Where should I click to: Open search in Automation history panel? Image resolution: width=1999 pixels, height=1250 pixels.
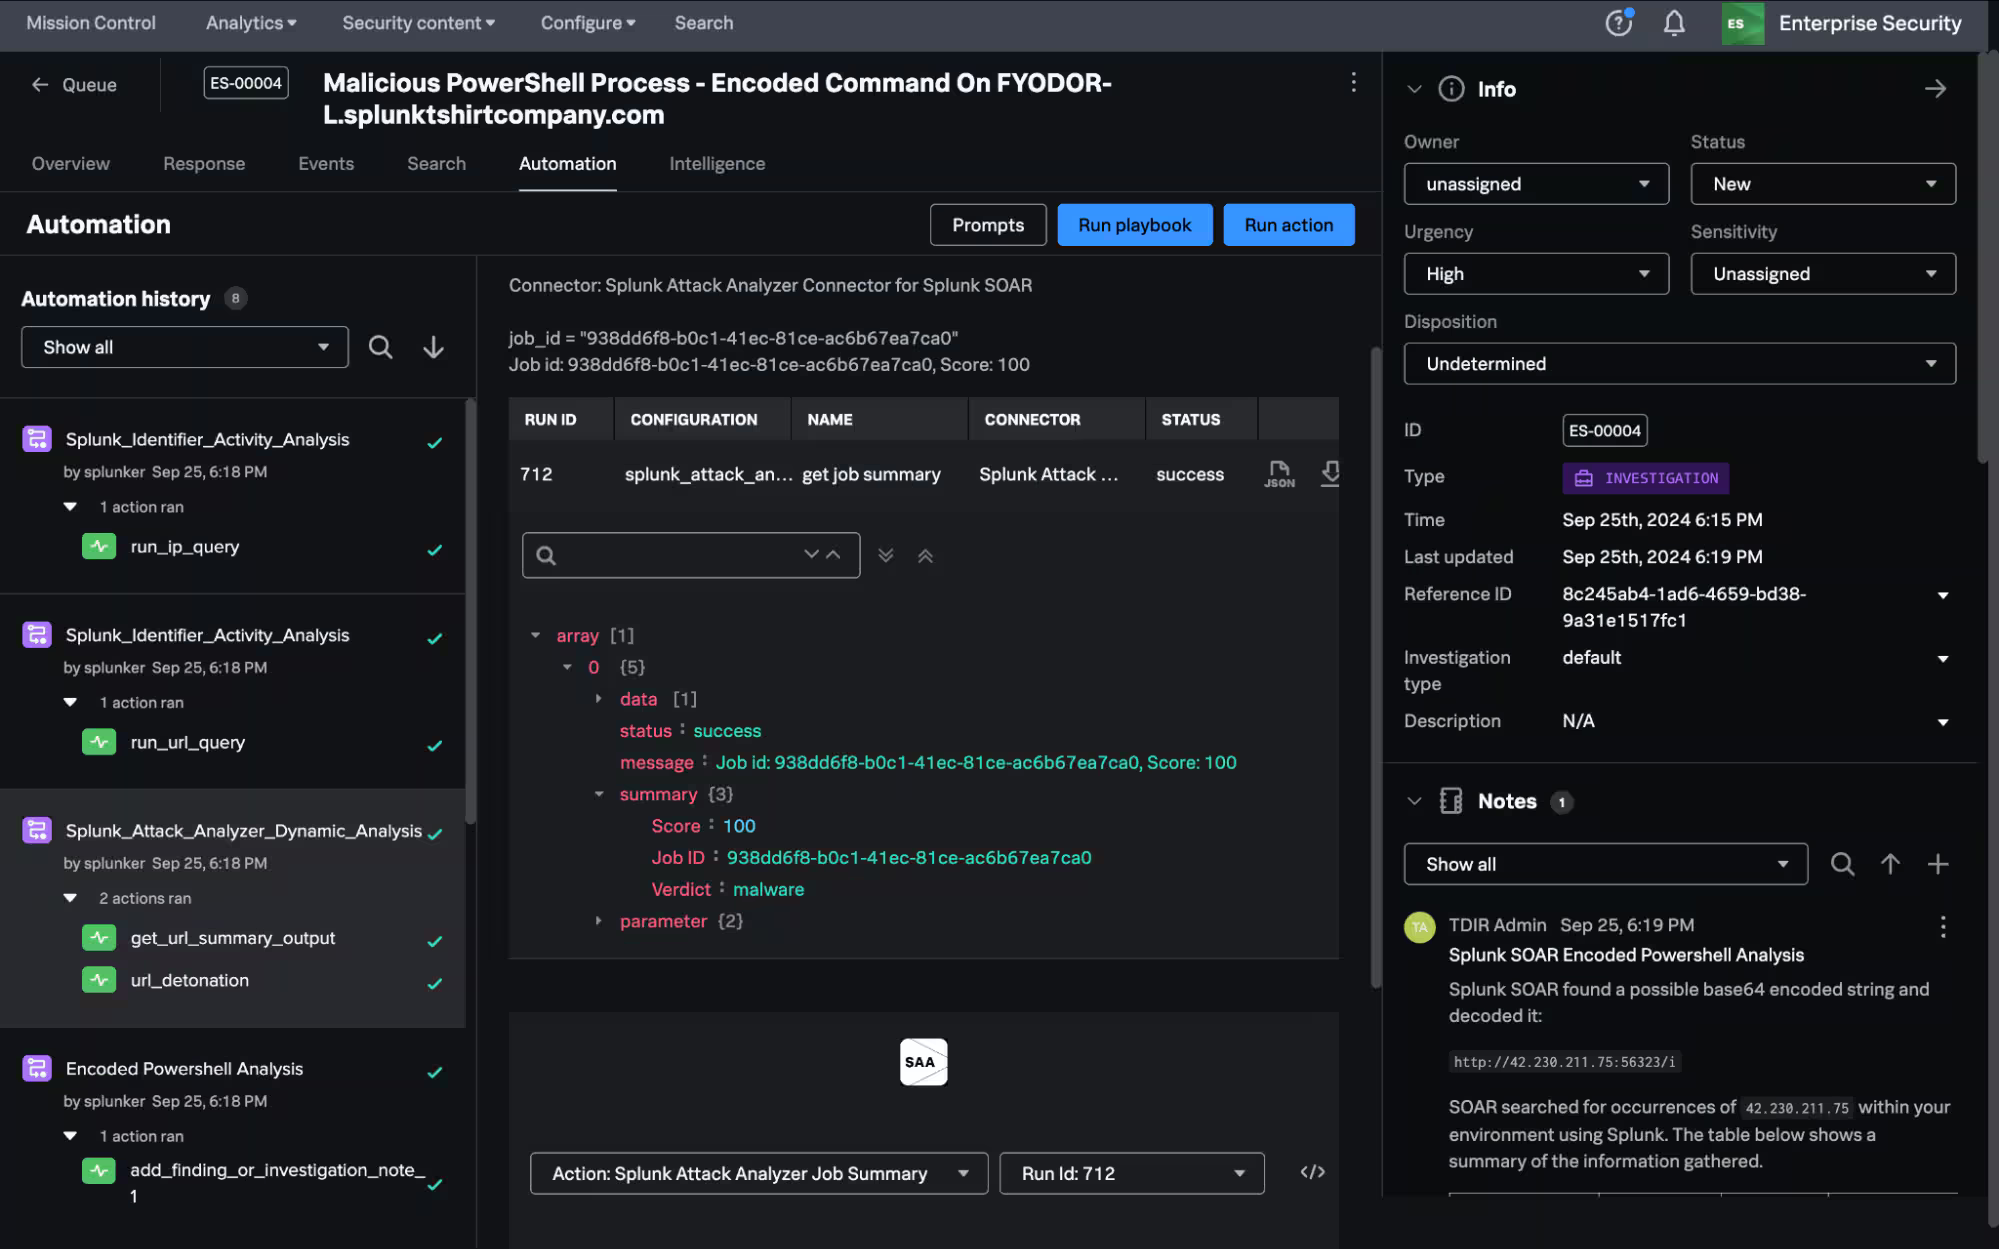click(381, 347)
